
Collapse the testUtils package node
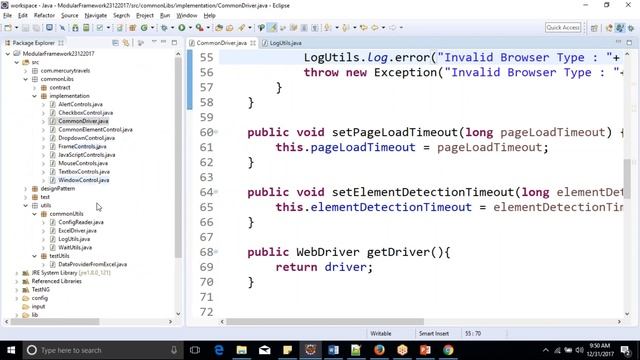(x=35, y=256)
